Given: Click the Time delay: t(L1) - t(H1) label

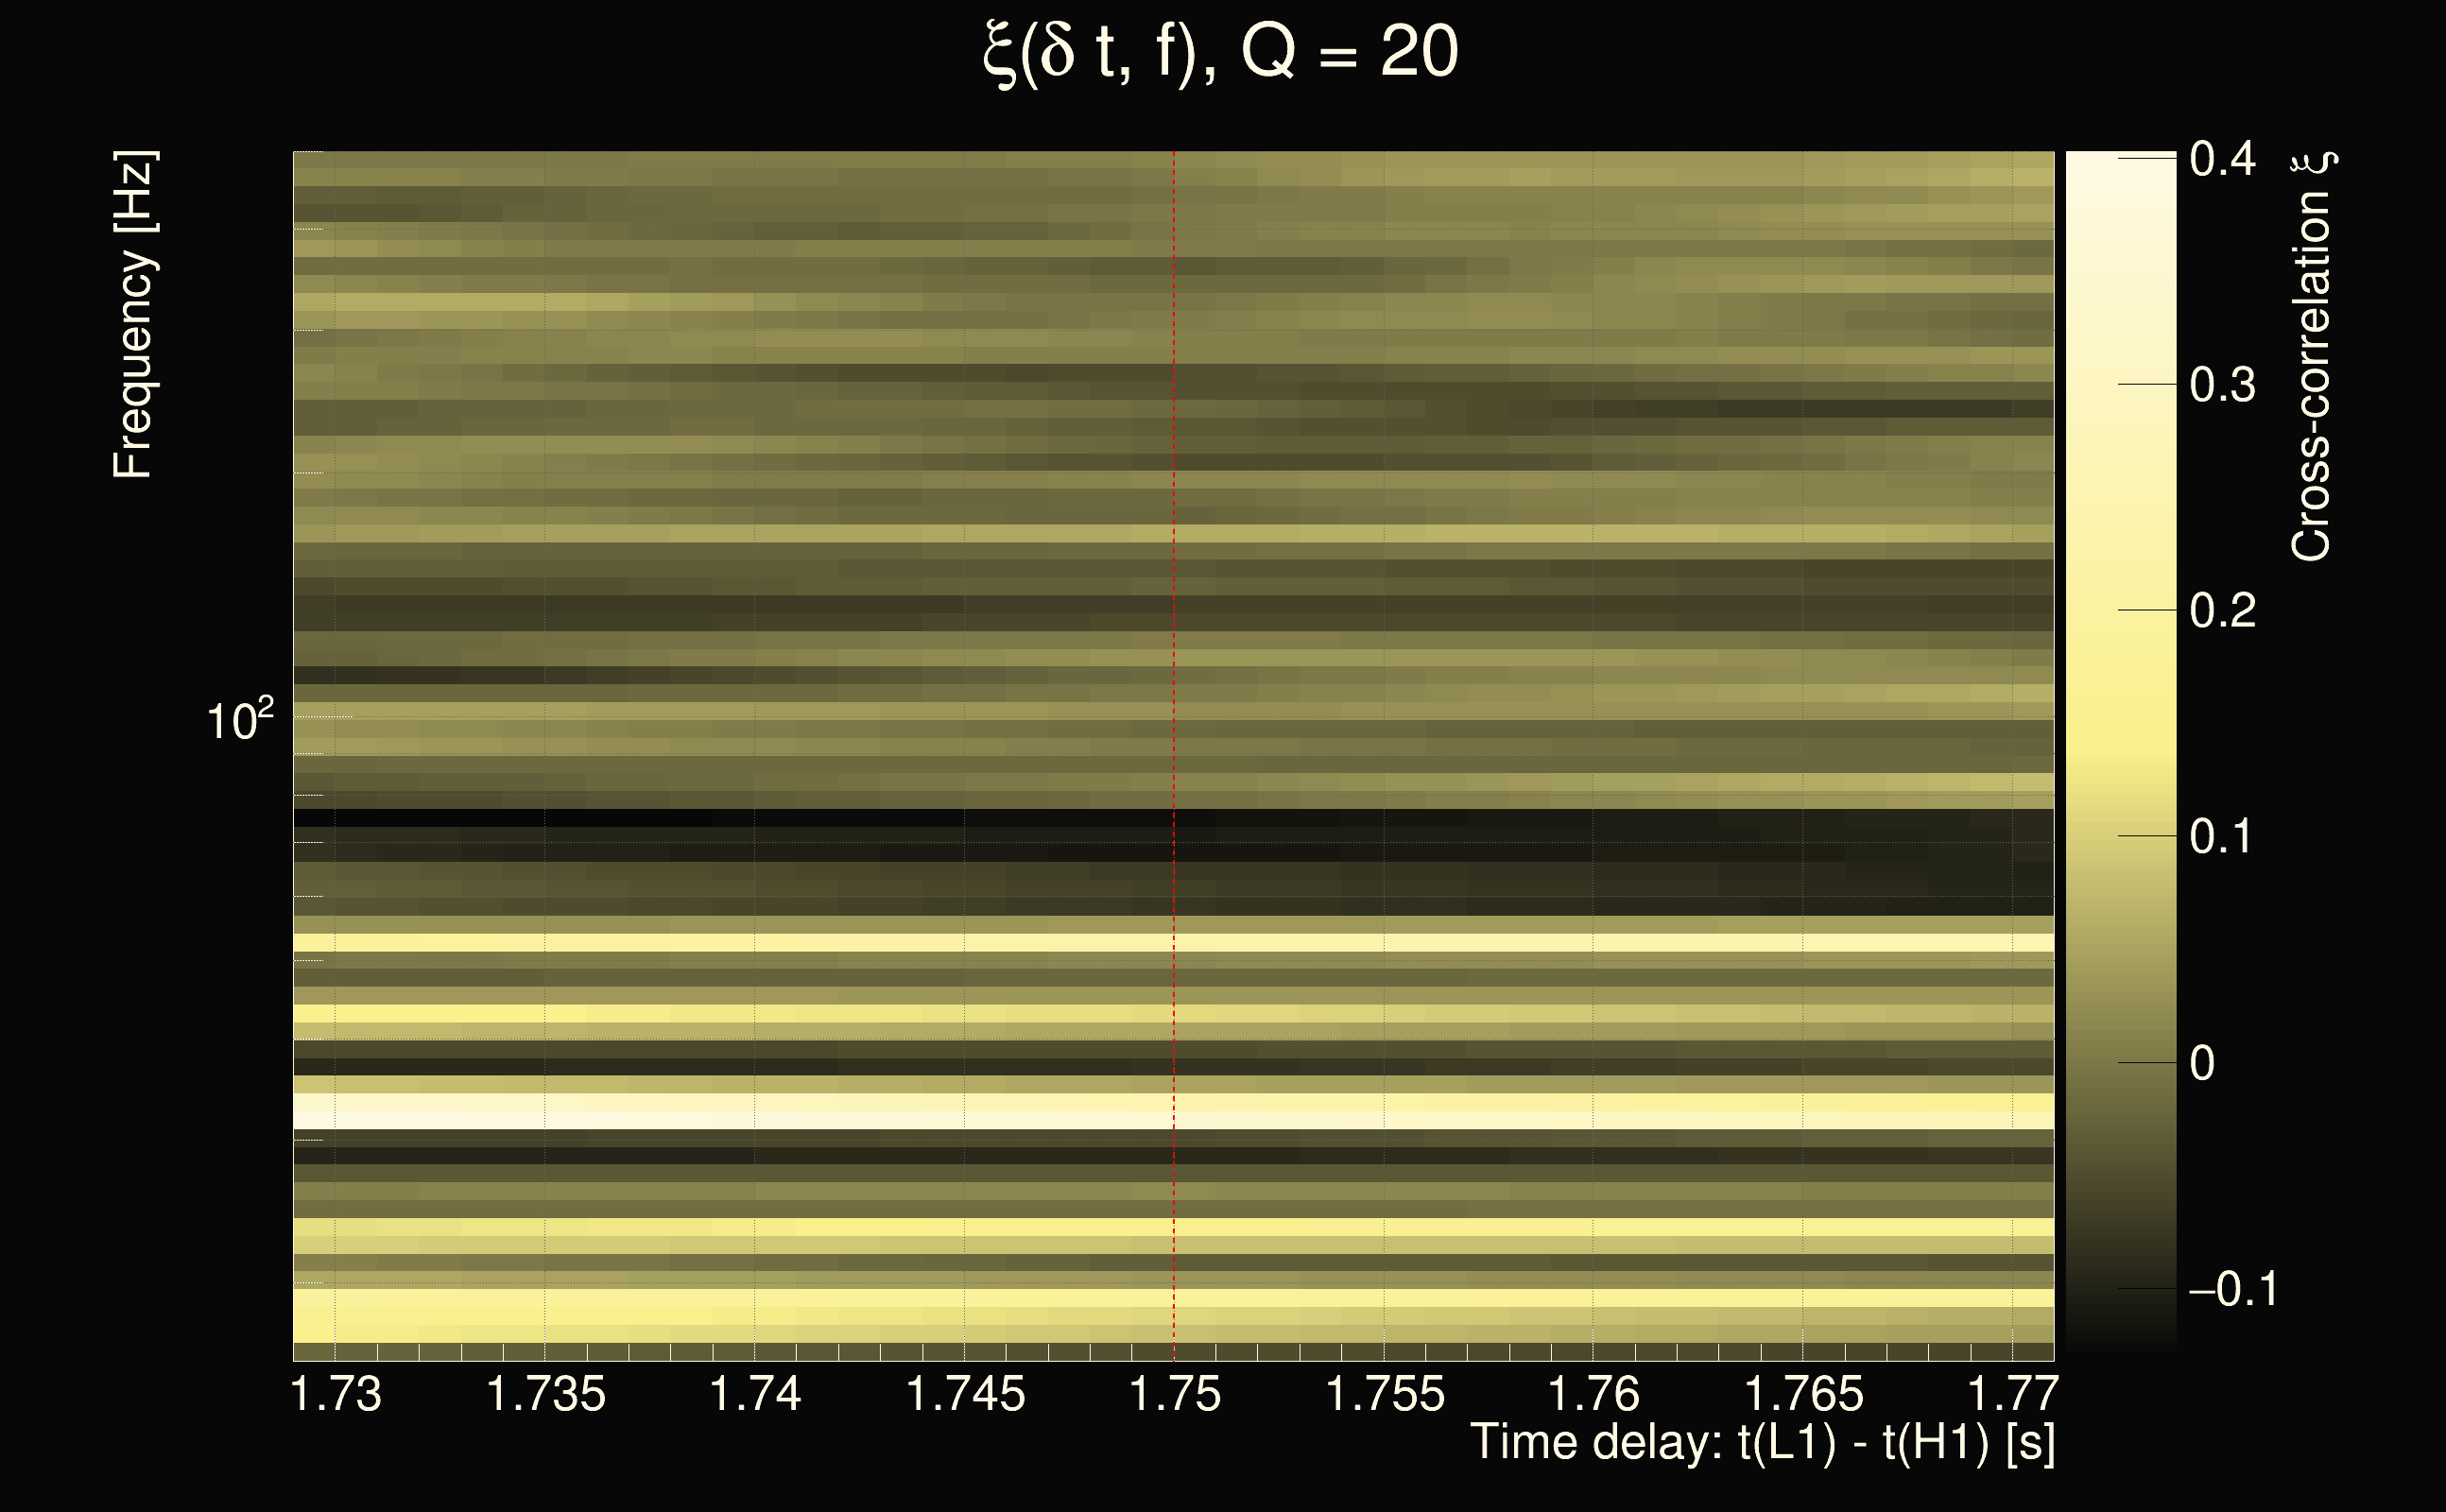Looking at the screenshot, I should coord(1762,1444).
